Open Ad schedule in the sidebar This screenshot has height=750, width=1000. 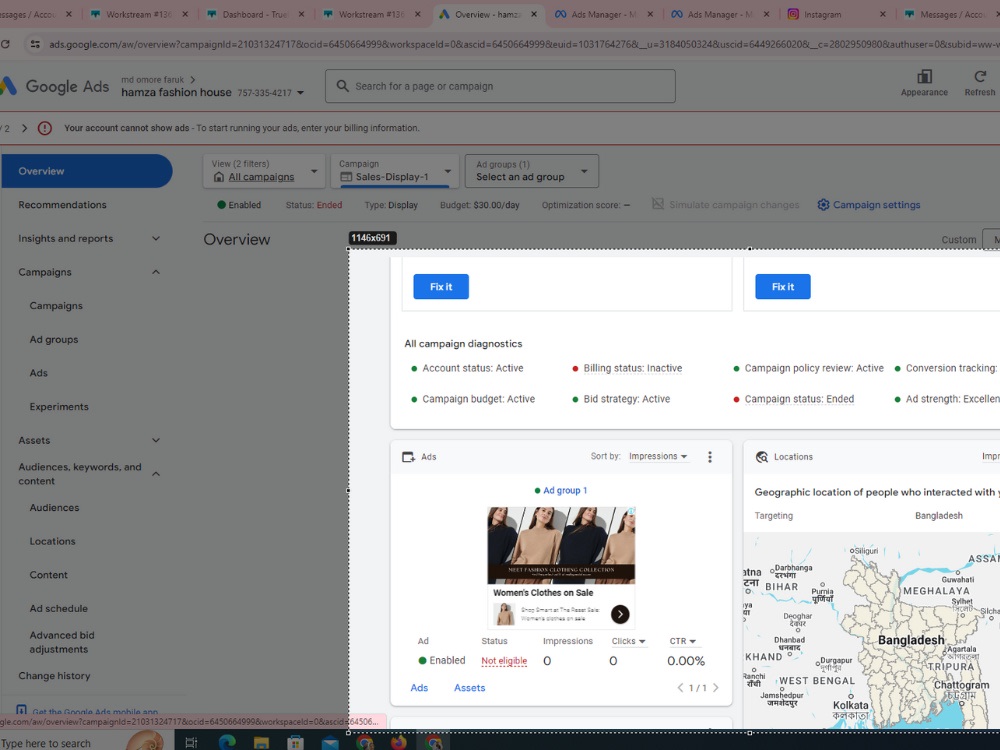click(x=59, y=609)
